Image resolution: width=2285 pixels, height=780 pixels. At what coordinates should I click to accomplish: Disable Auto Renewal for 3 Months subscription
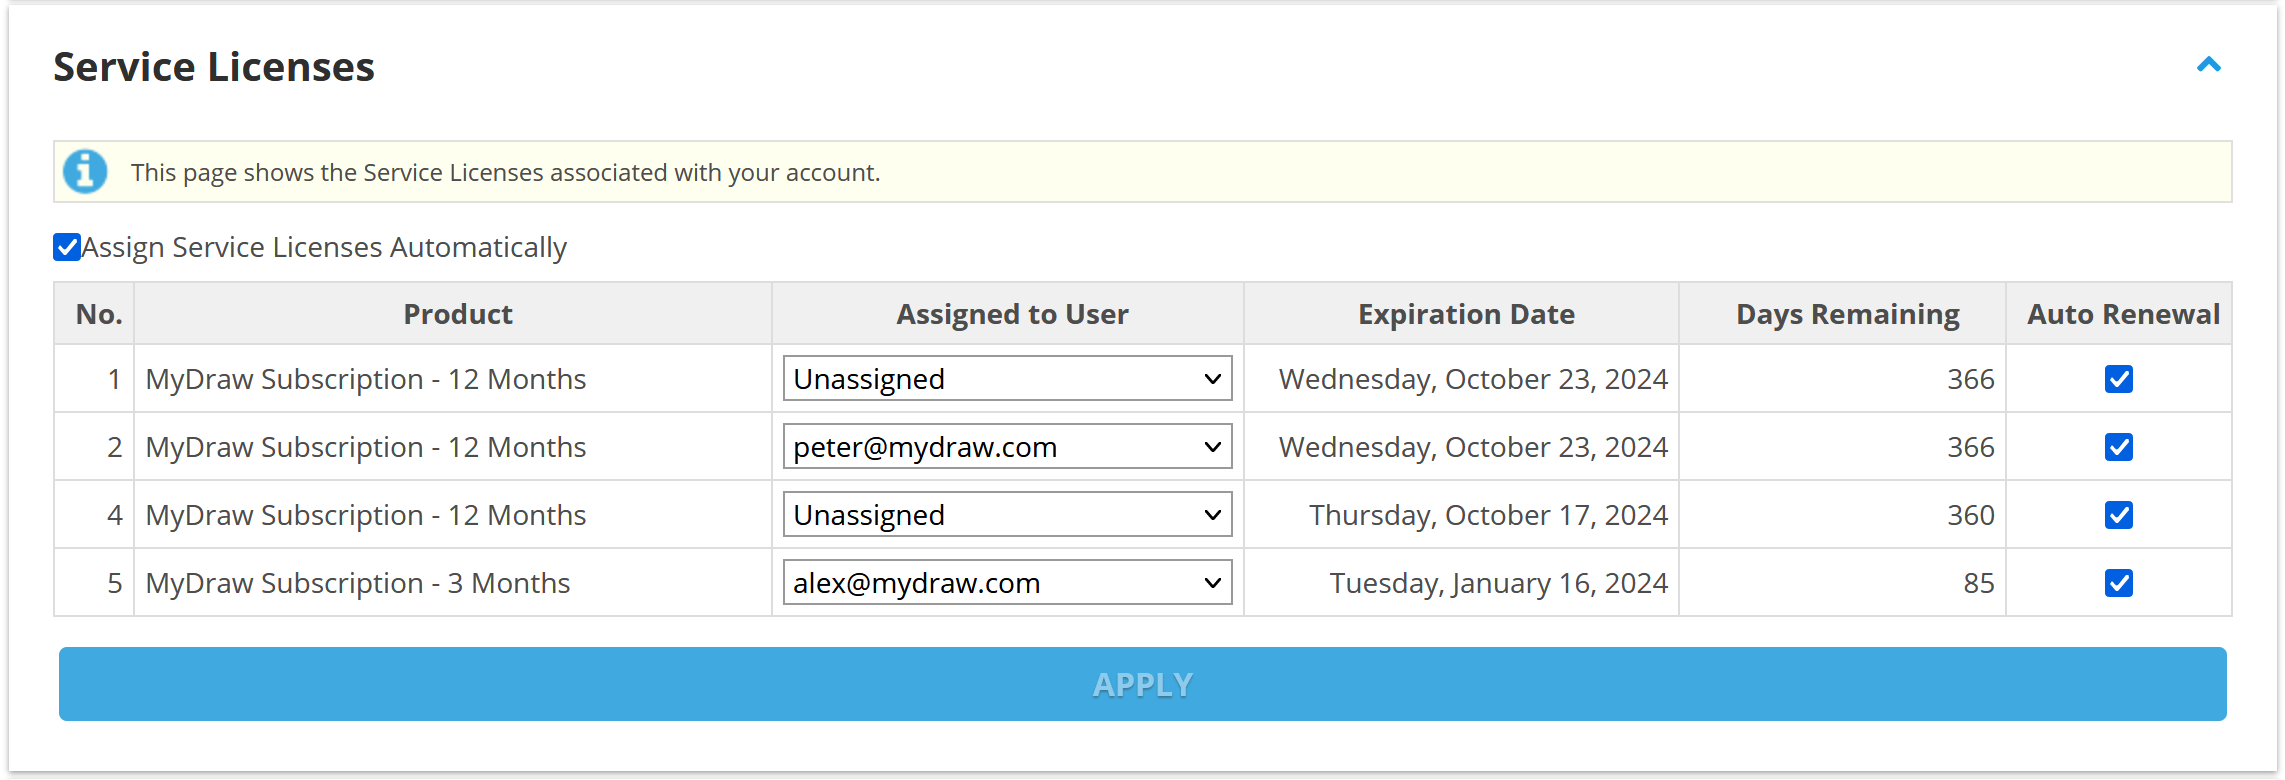pos(2118,583)
